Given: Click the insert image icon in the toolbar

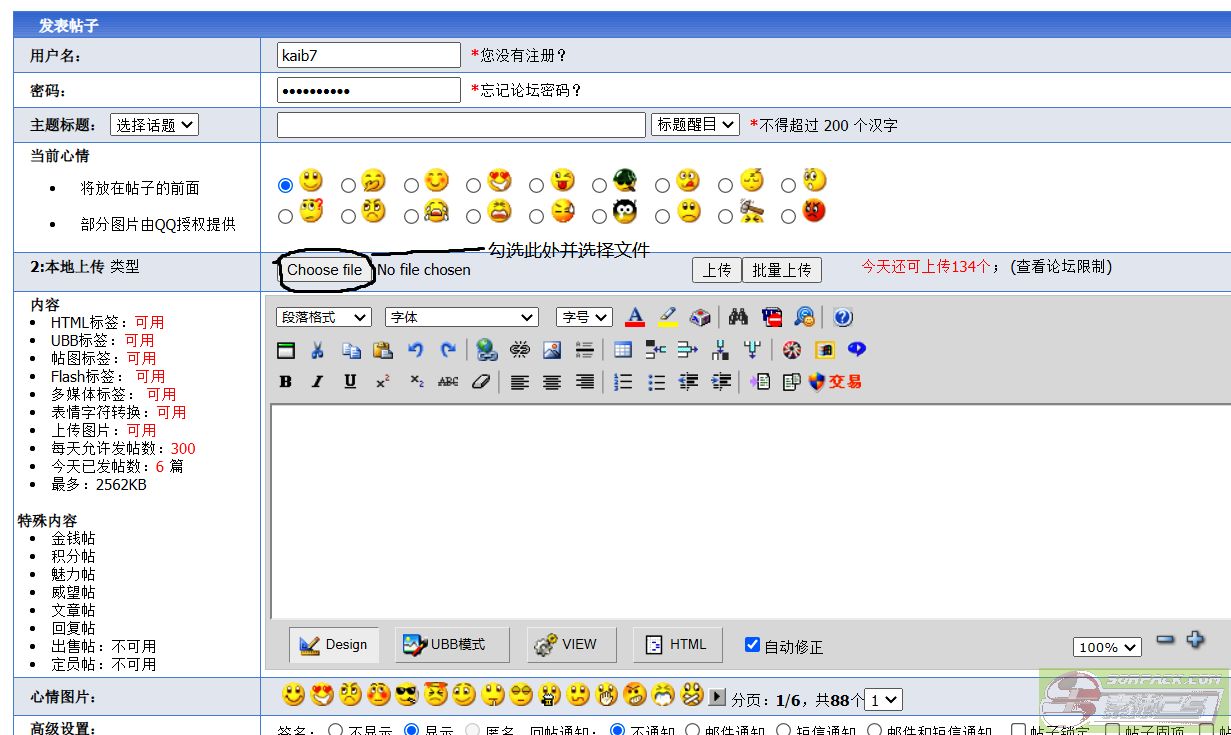Looking at the screenshot, I should (551, 350).
